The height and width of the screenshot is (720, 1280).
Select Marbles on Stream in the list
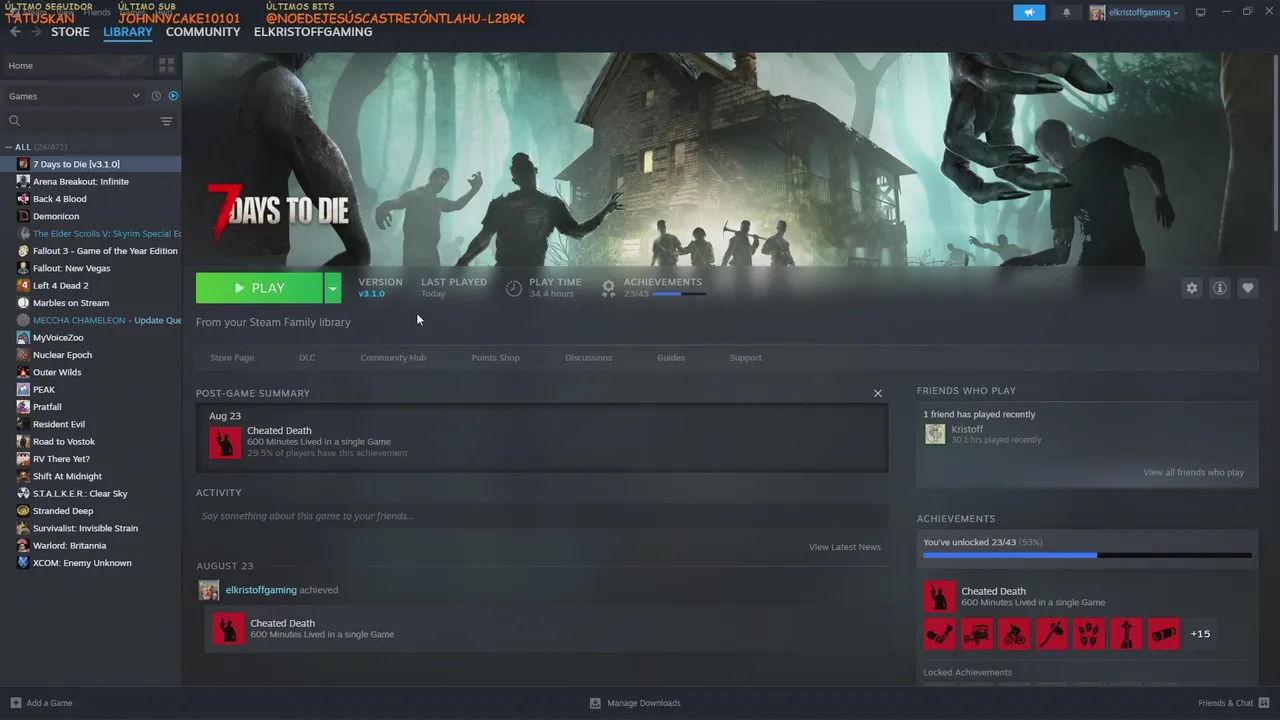pyautogui.click(x=91, y=303)
